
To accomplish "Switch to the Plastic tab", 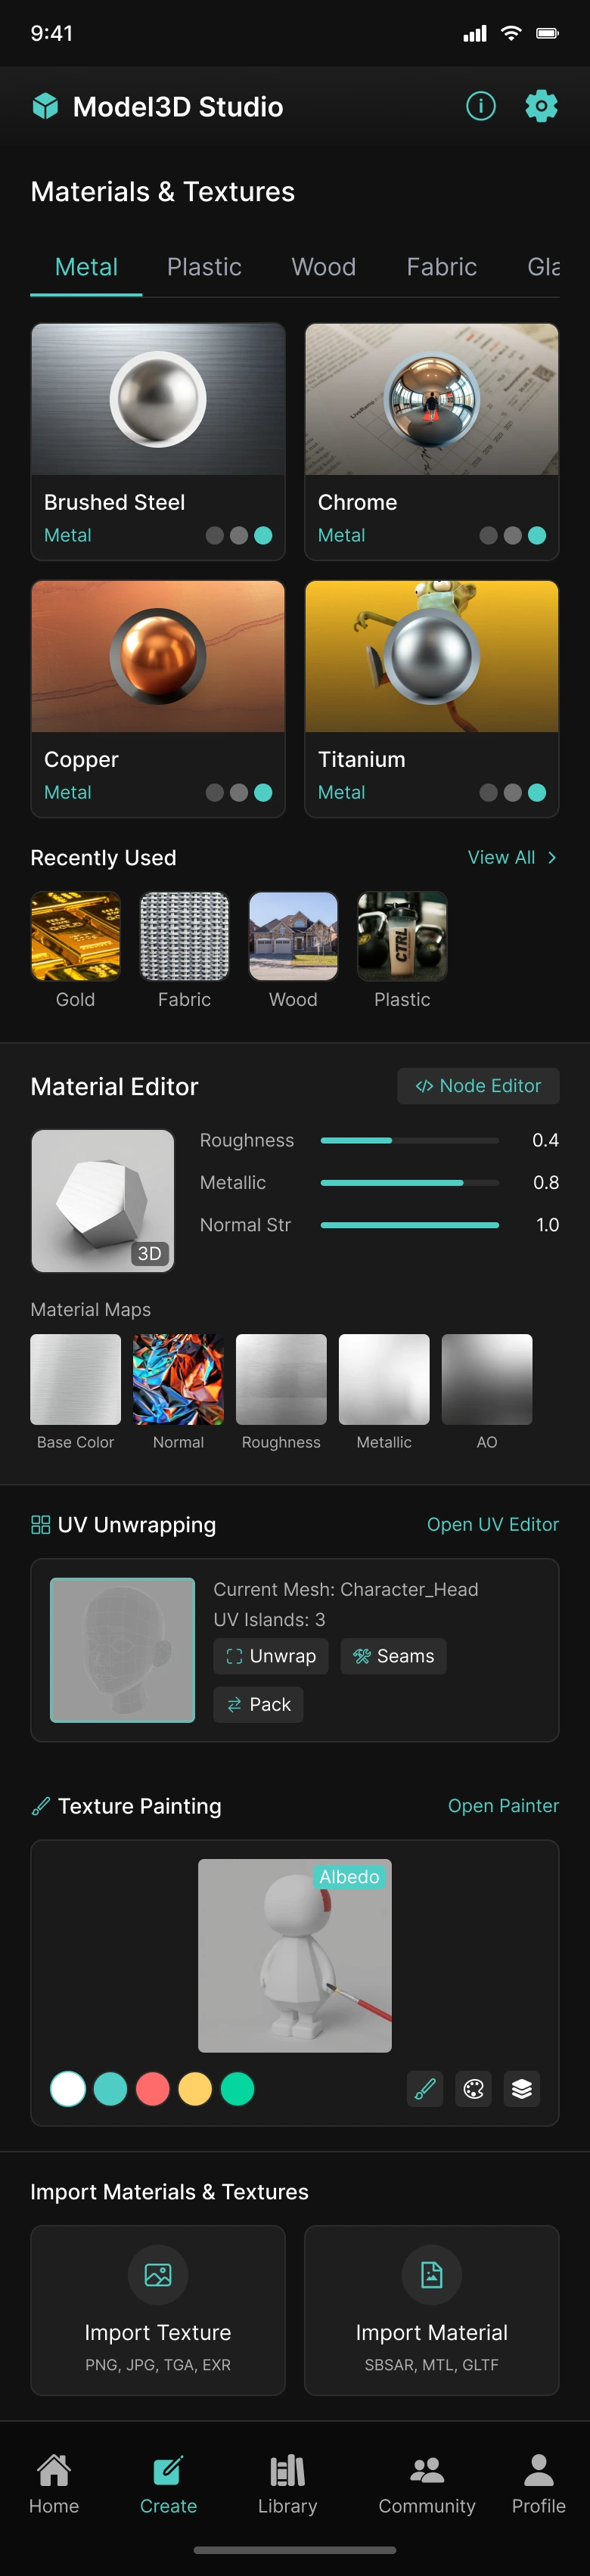I will pos(204,267).
